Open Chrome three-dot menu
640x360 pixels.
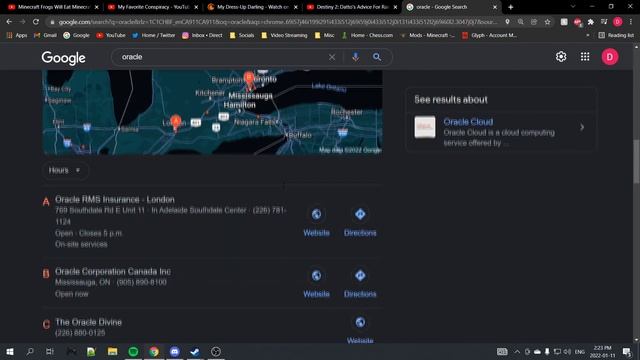pos(631,22)
